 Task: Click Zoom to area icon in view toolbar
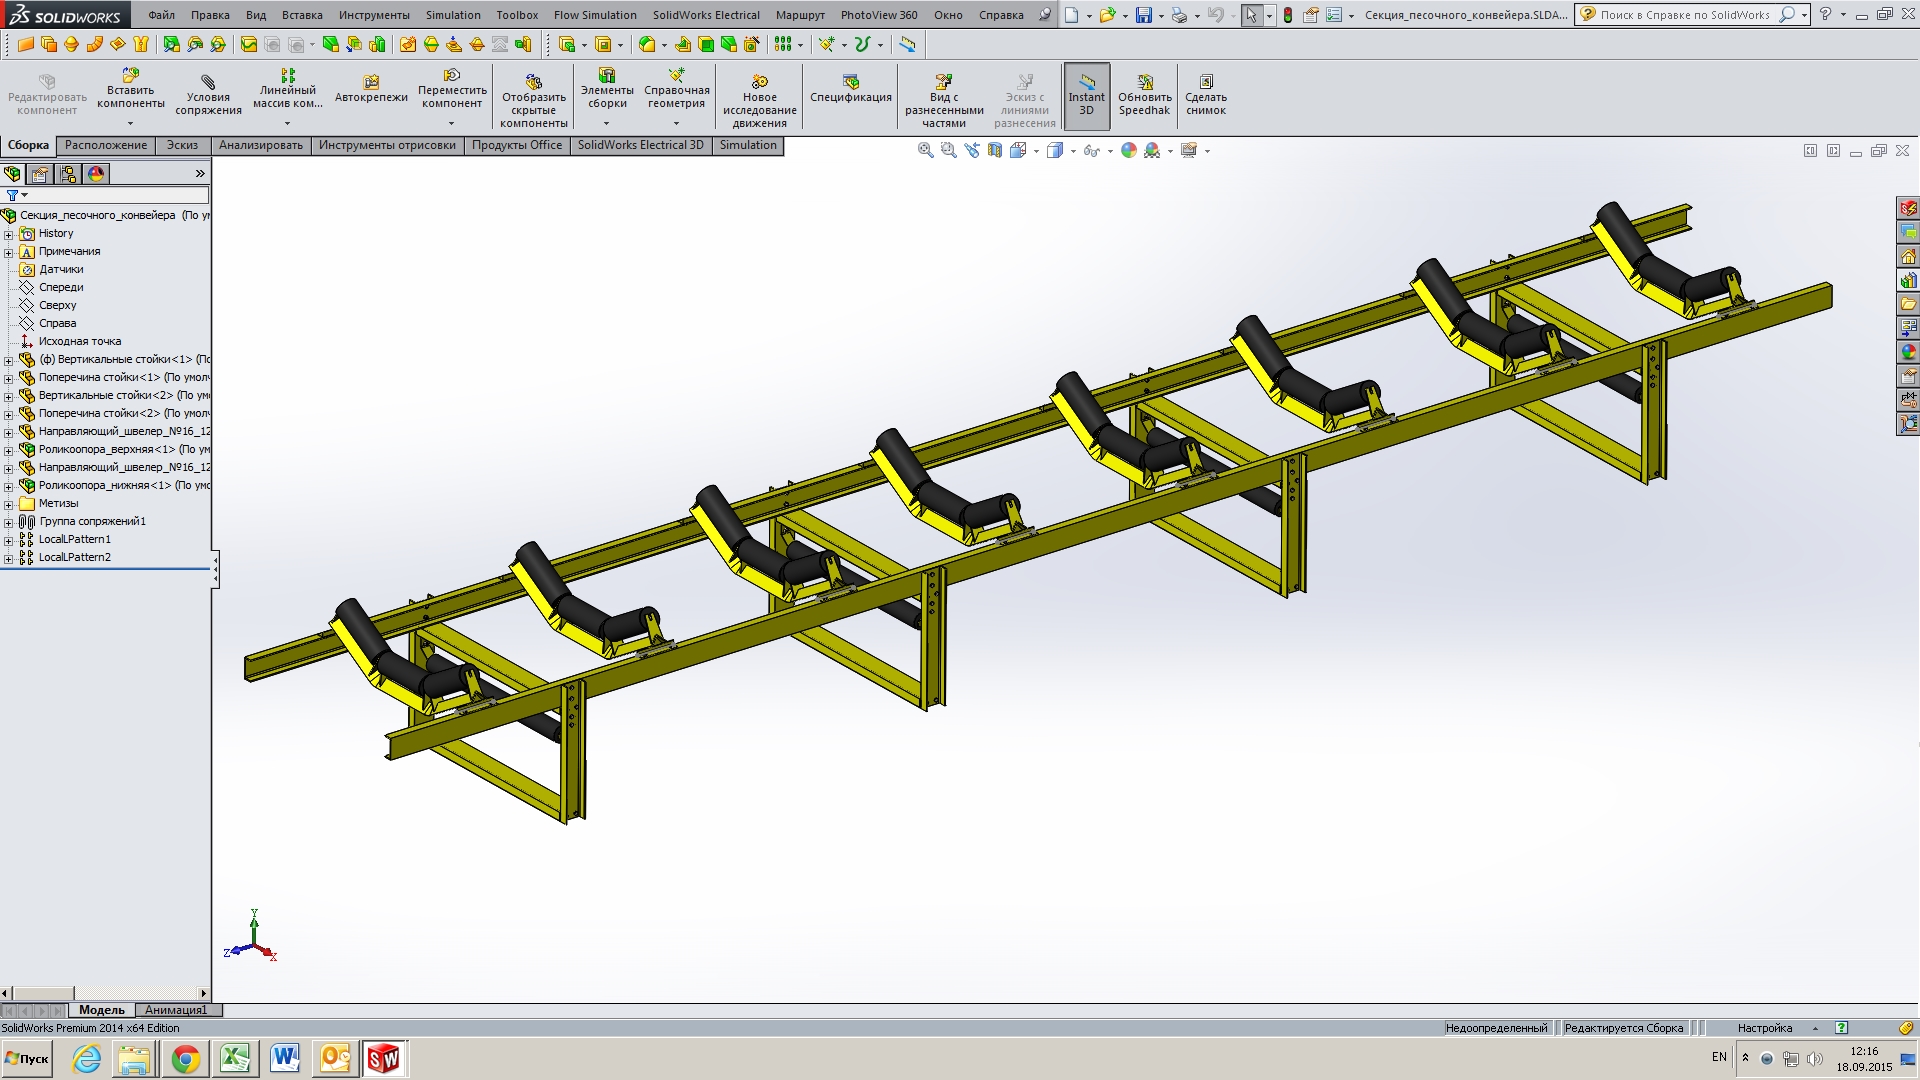point(949,150)
